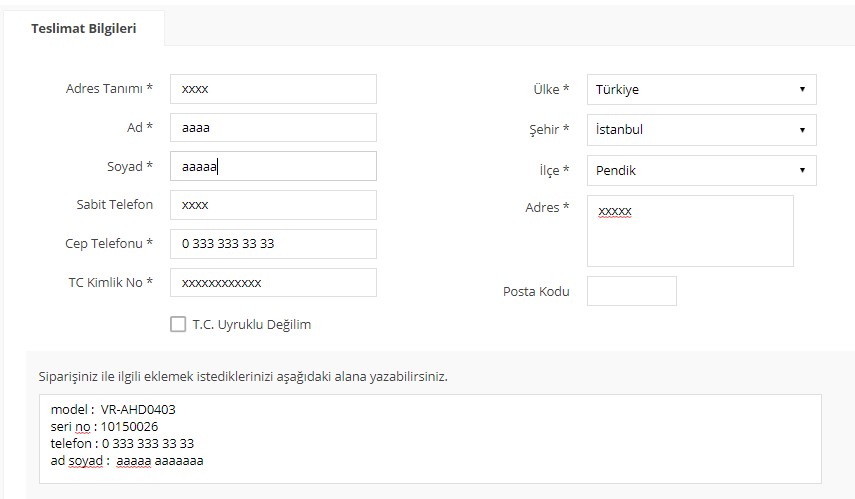855x499 pixels.
Task: Focus the Posta Kodu field
Action: coord(631,291)
